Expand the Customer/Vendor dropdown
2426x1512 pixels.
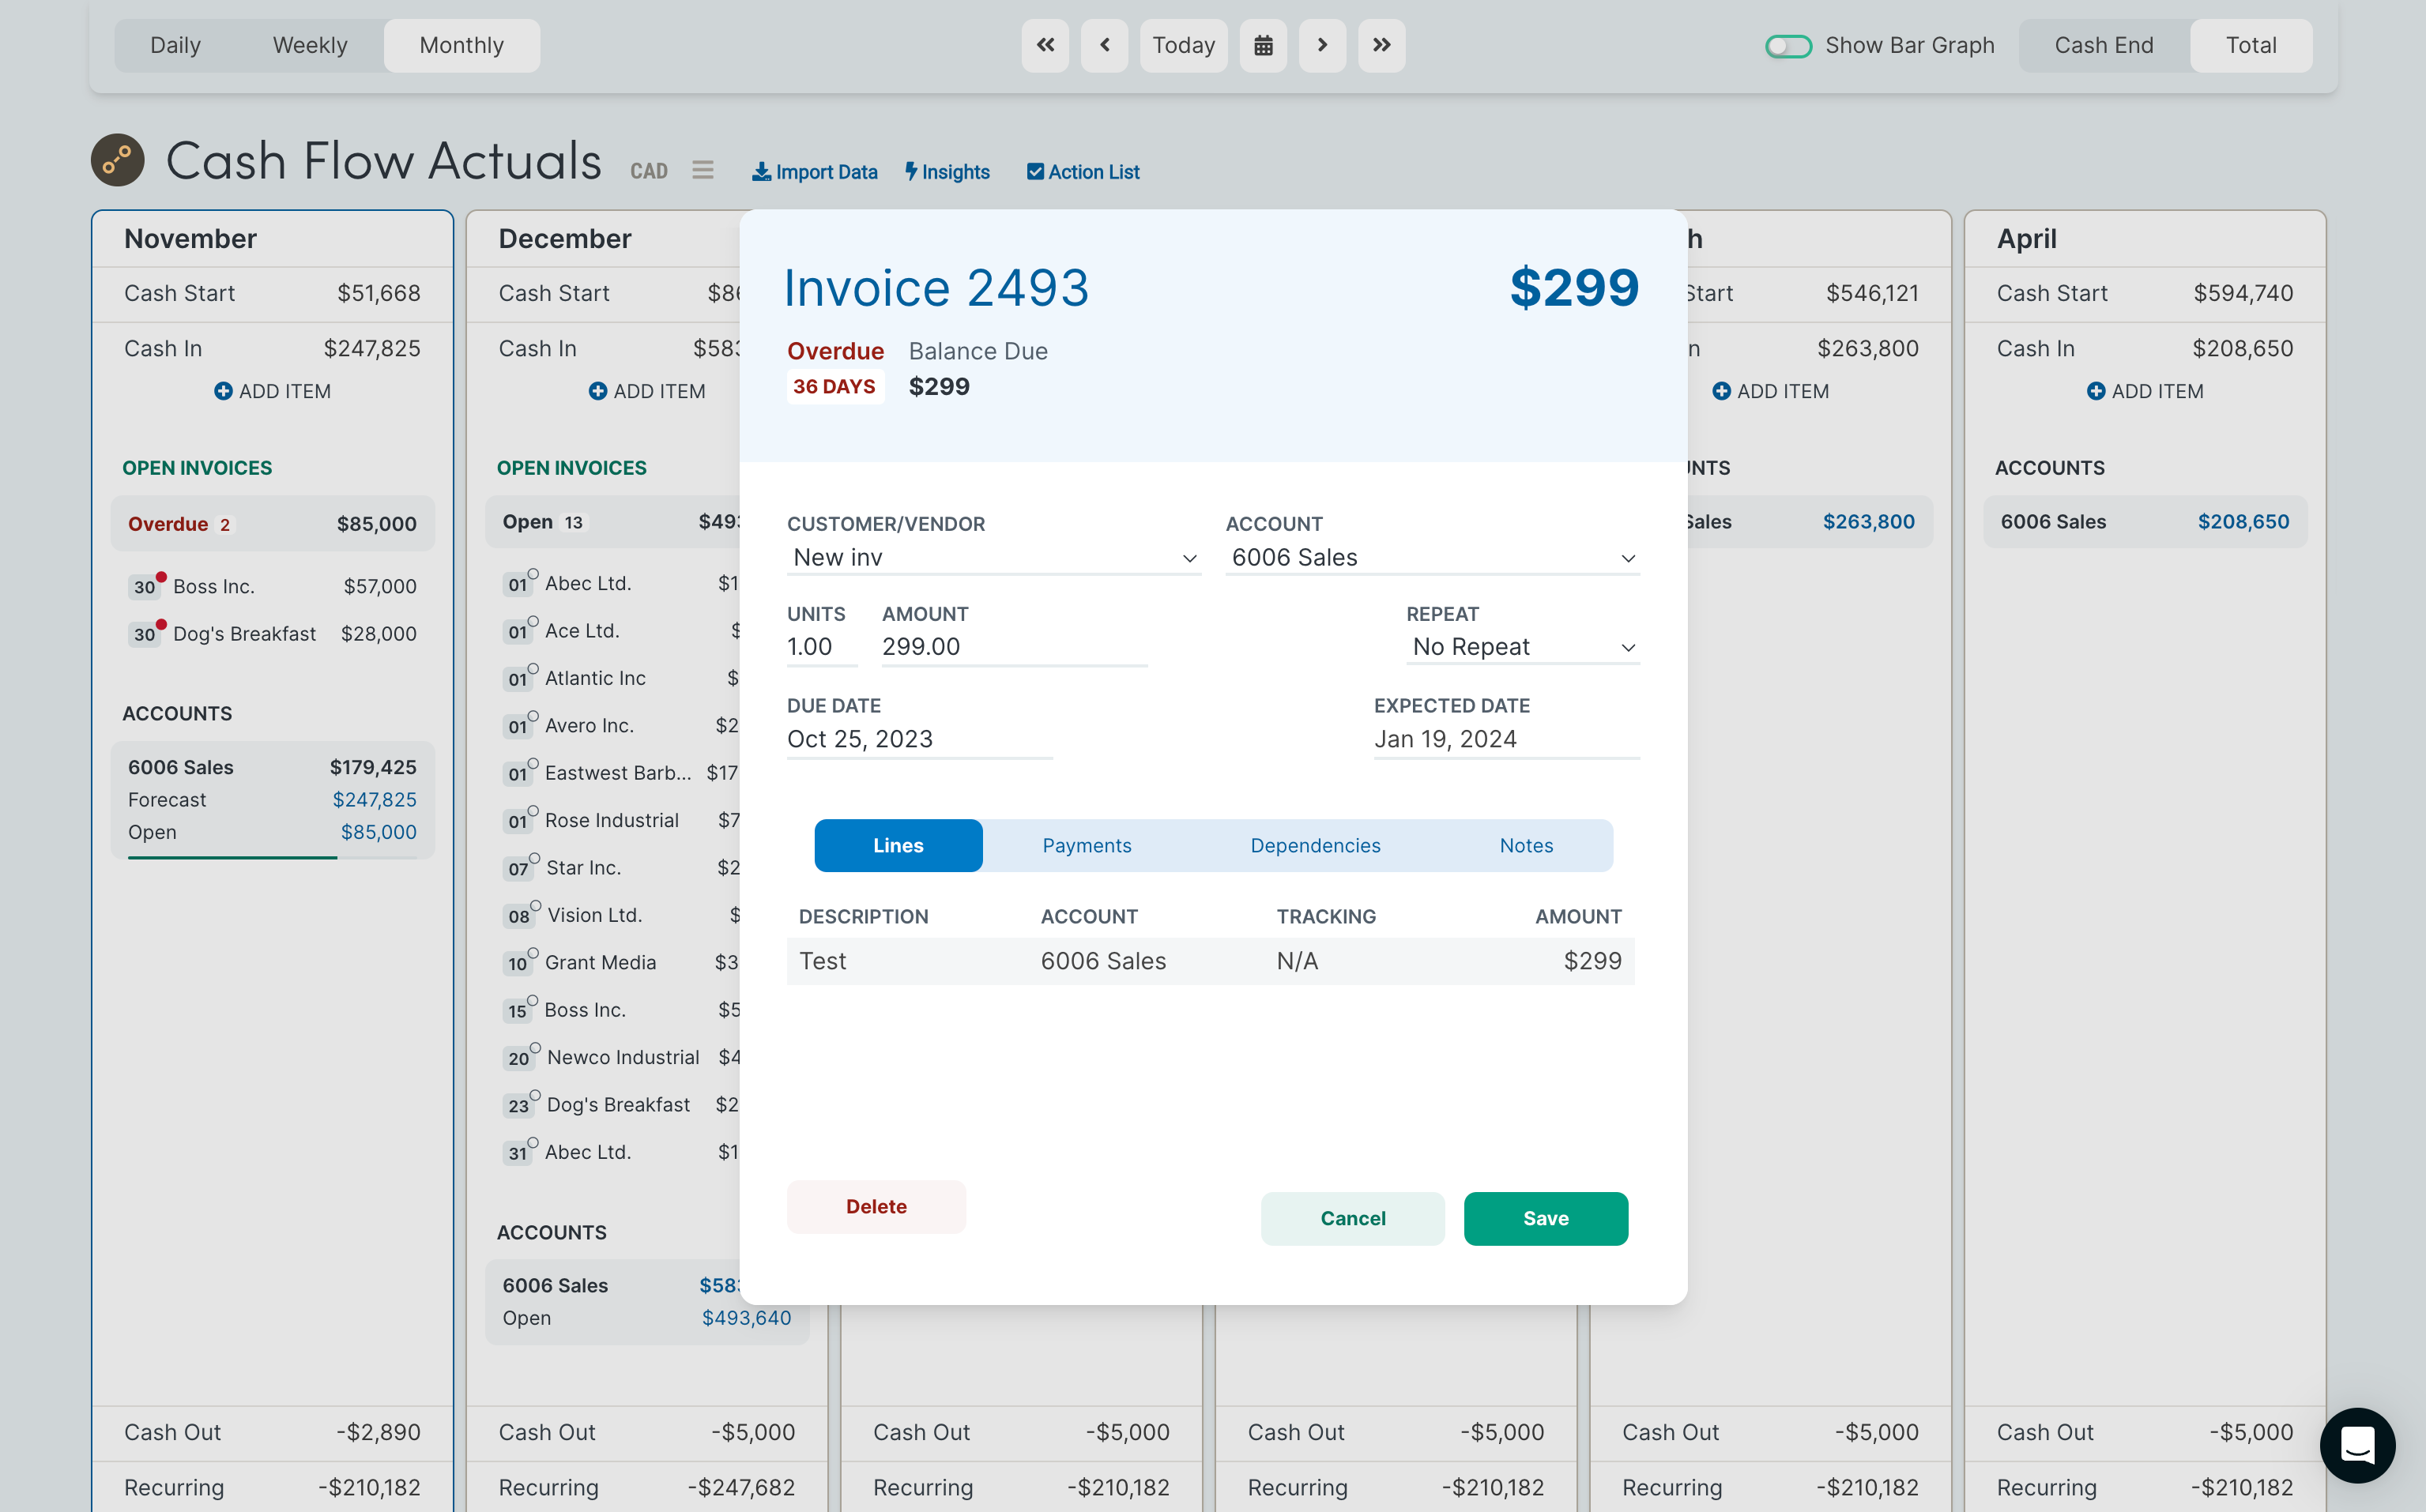994,558
